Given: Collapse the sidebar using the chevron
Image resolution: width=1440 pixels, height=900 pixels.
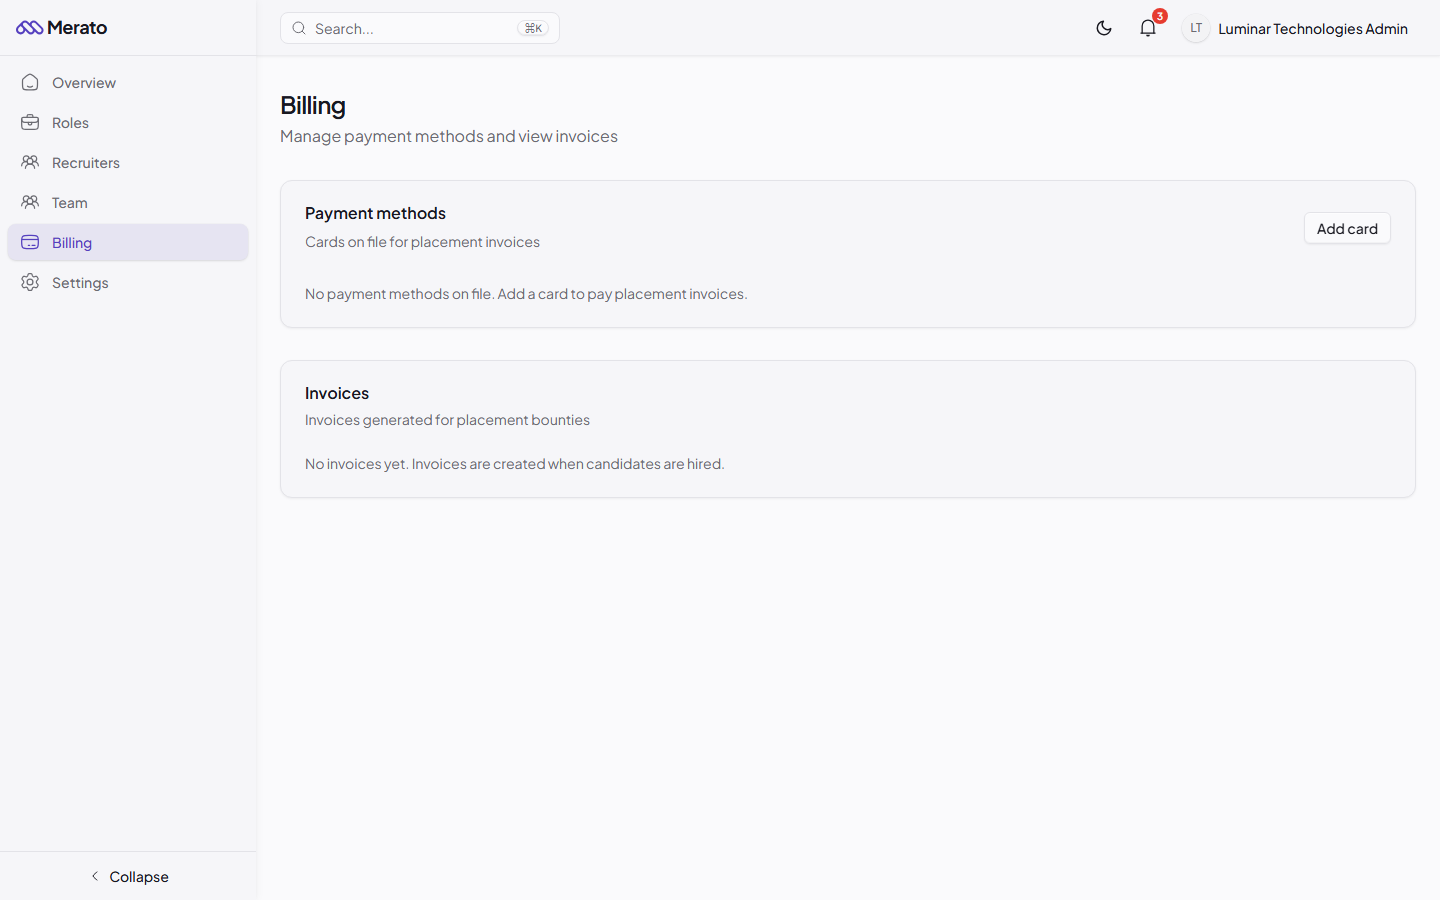Looking at the screenshot, I should (95, 876).
